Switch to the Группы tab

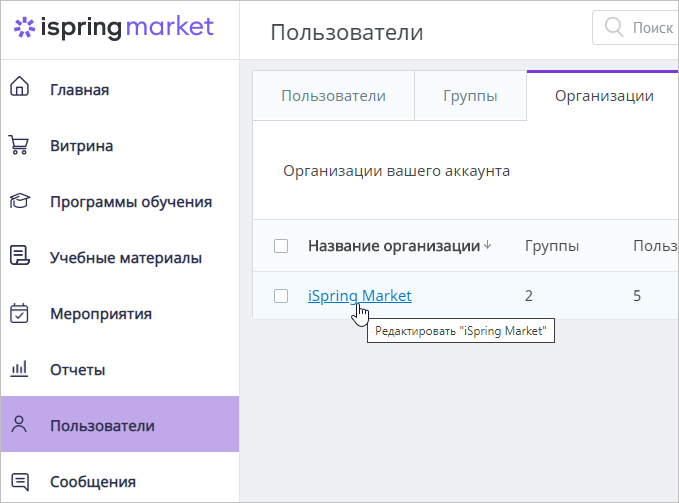470,96
